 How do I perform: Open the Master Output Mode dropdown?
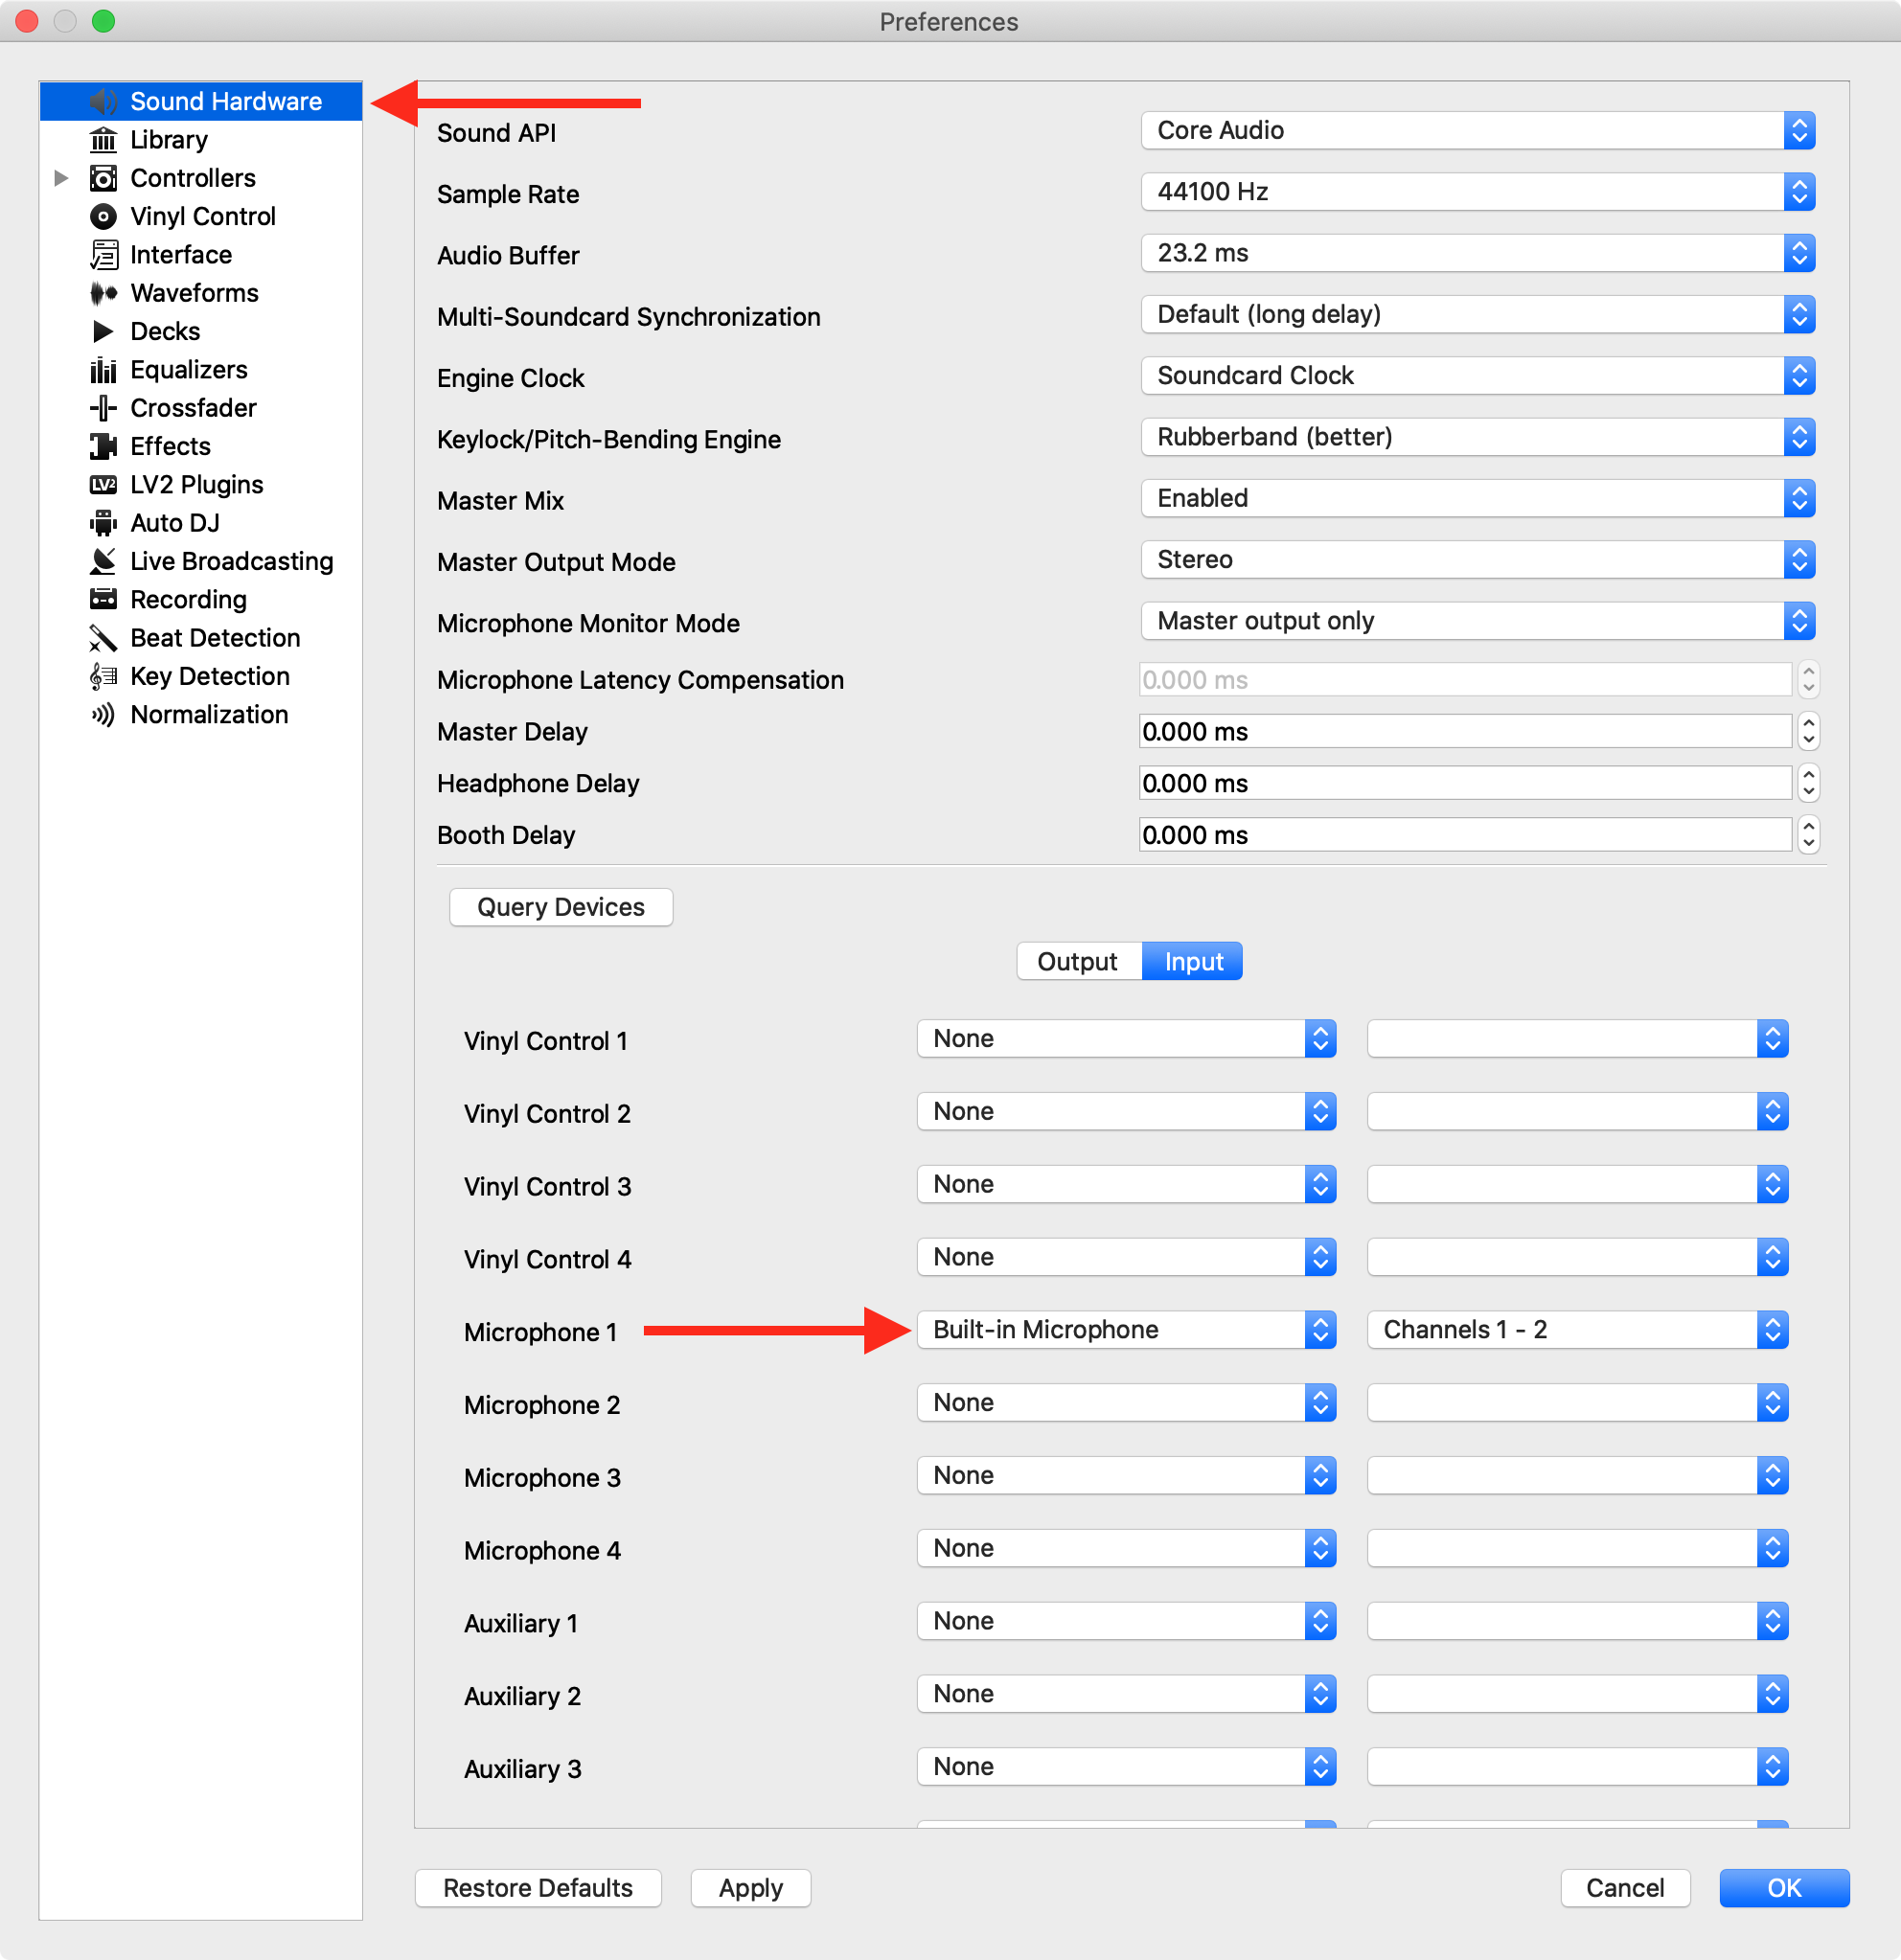point(1477,559)
